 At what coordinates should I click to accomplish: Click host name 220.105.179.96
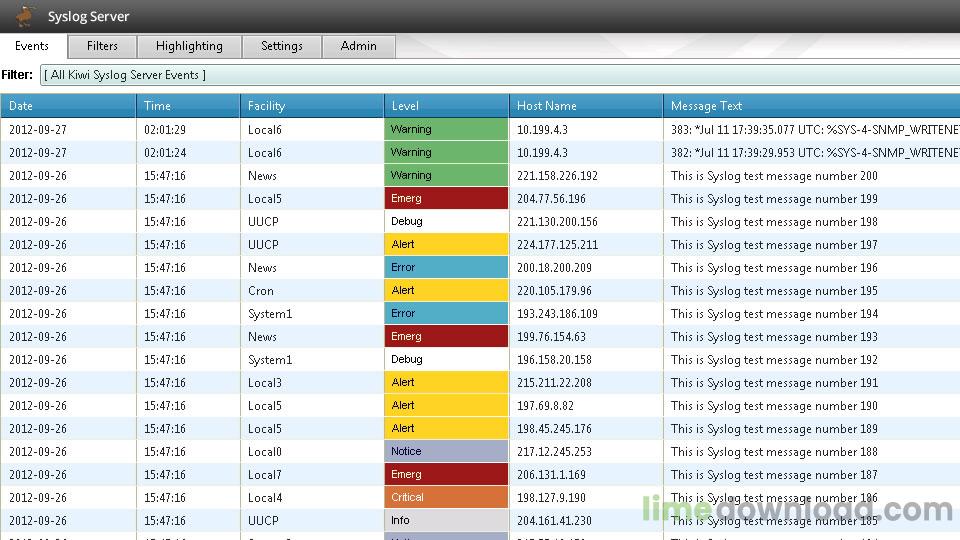pyautogui.click(x=554, y=291)
